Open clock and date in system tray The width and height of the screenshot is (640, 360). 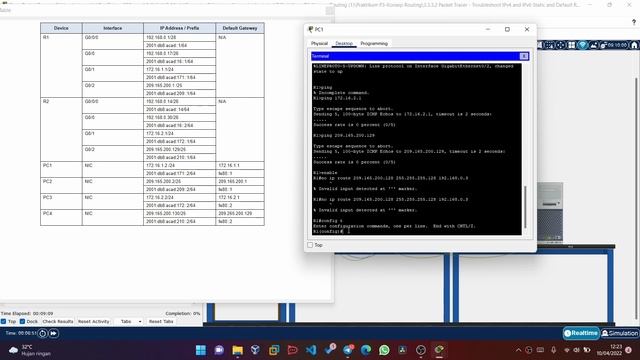(609, 350)
